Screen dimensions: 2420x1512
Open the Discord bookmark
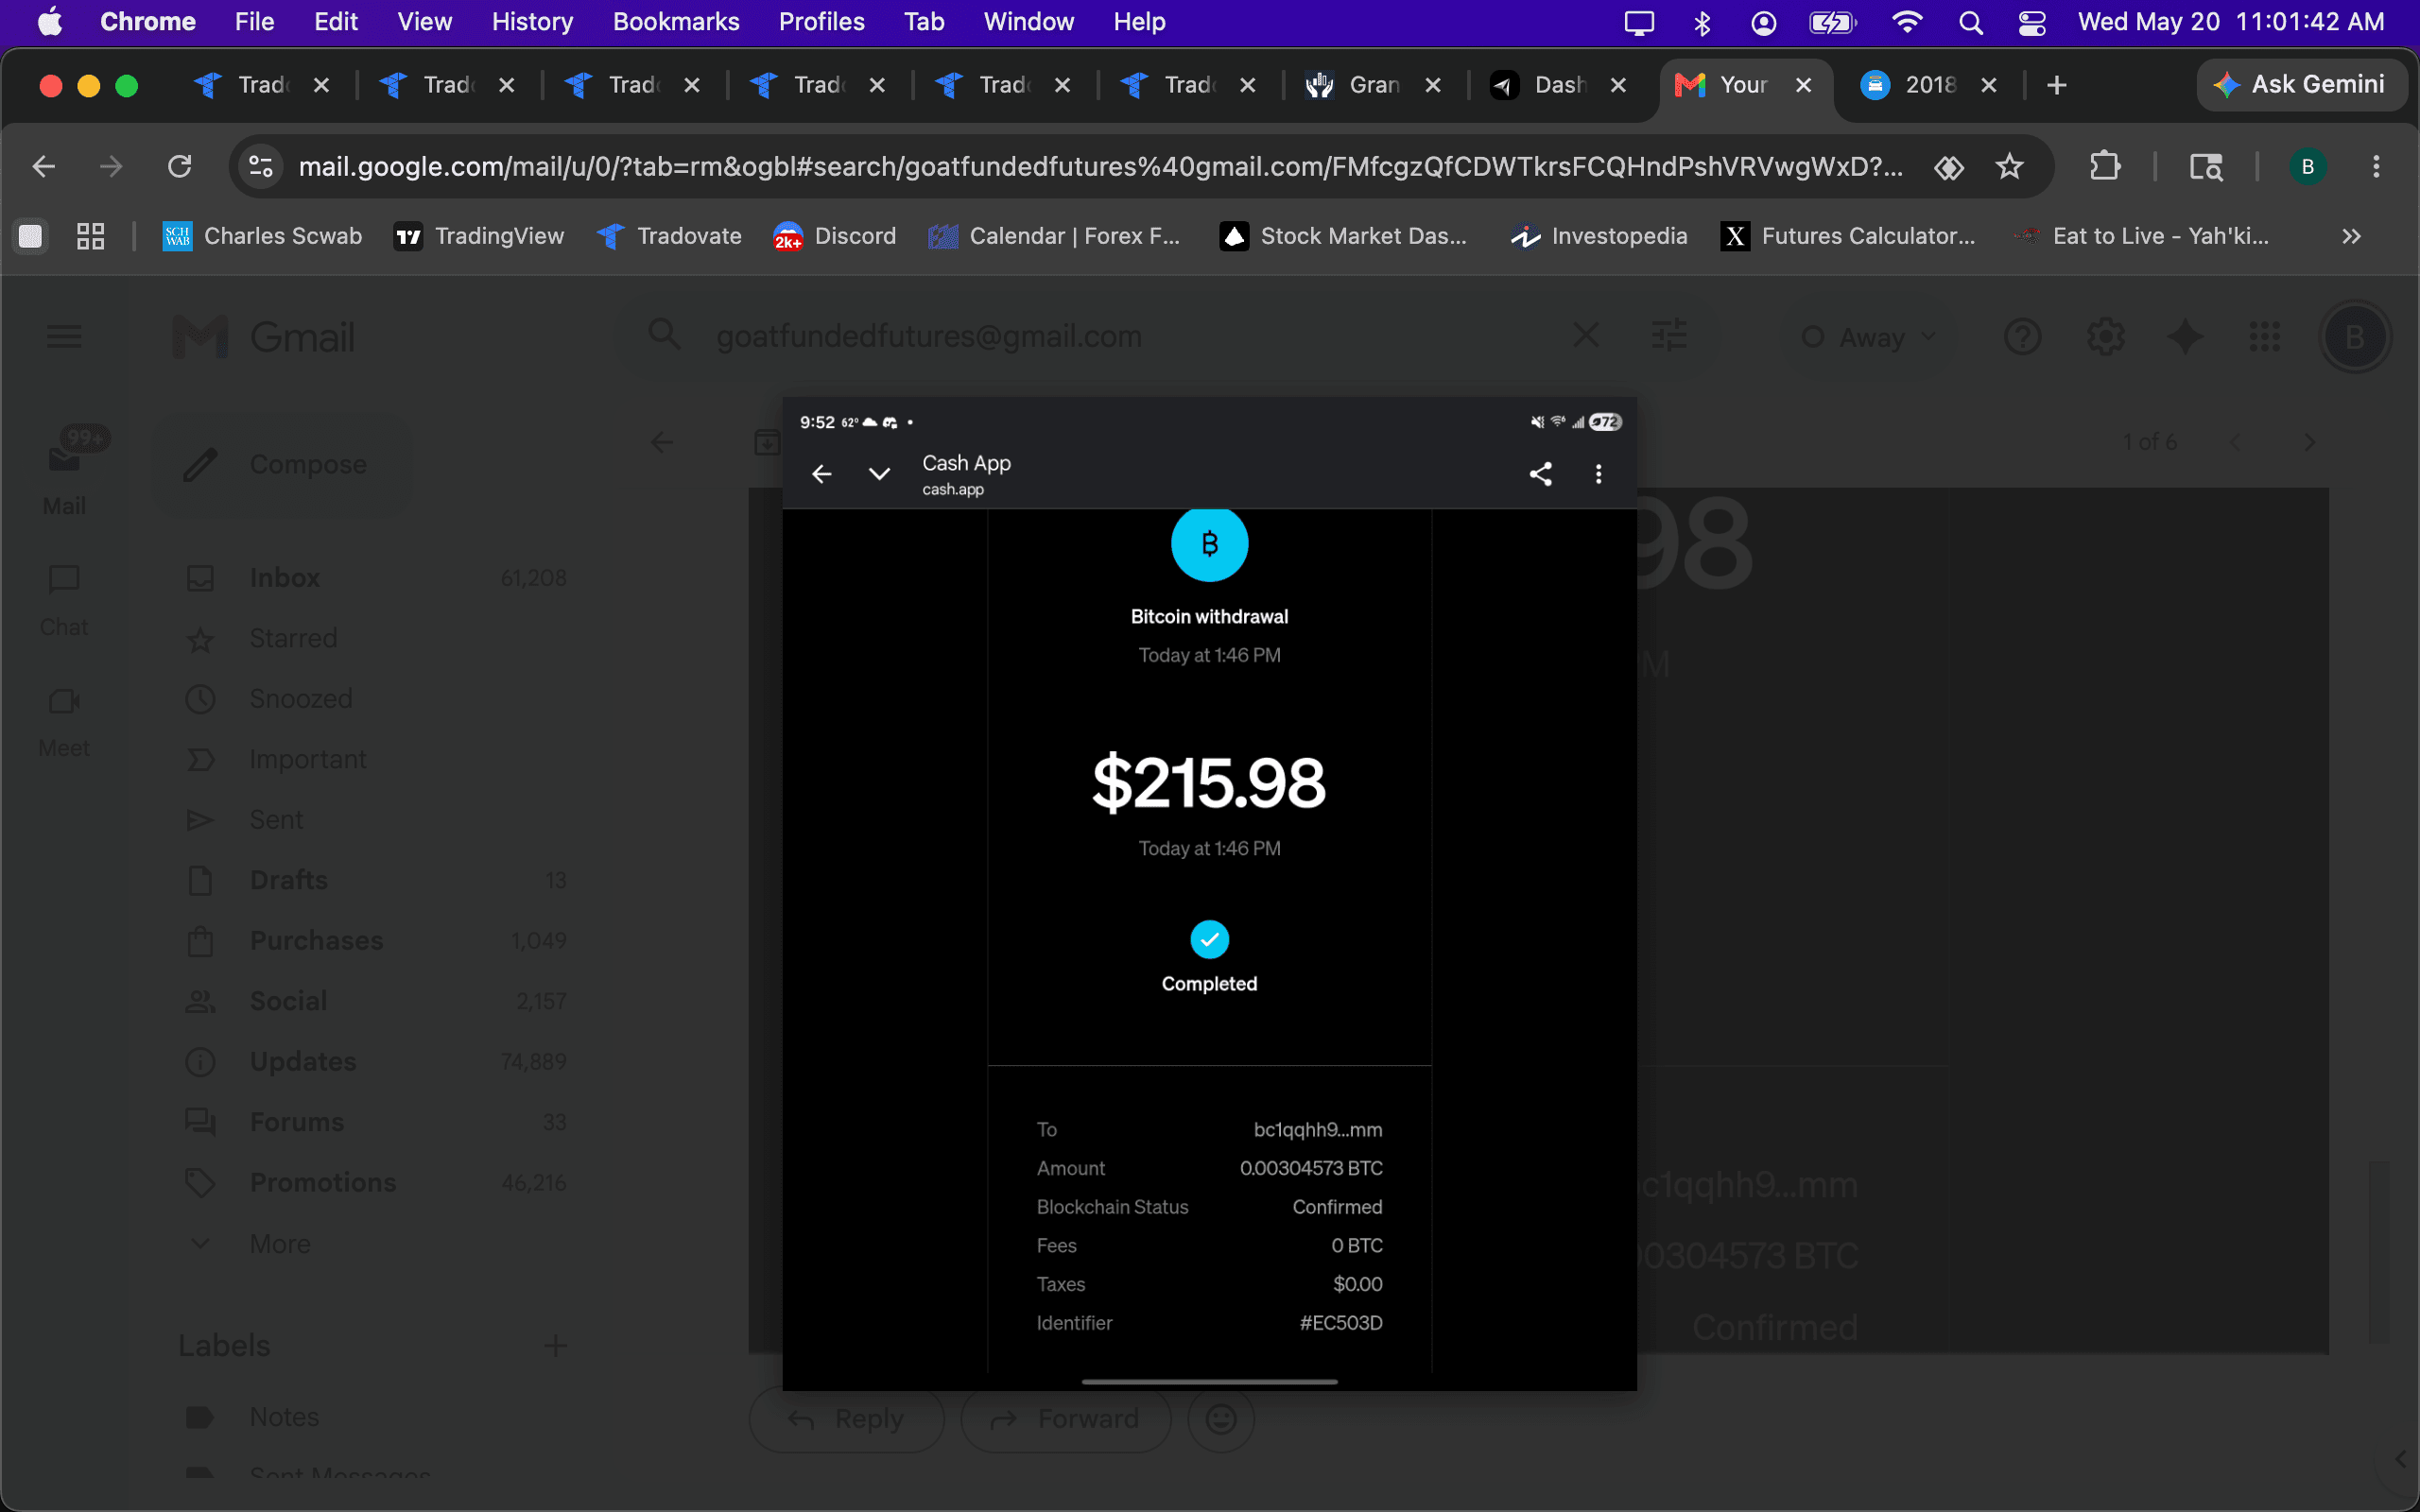tap(835, 236)
